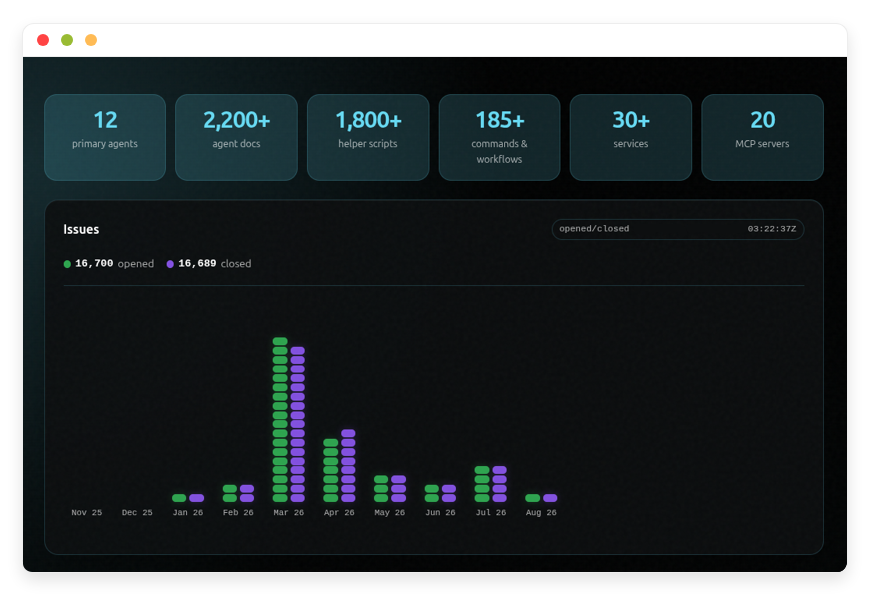Click the Jul 26 axis label

(x=490, y=512)
